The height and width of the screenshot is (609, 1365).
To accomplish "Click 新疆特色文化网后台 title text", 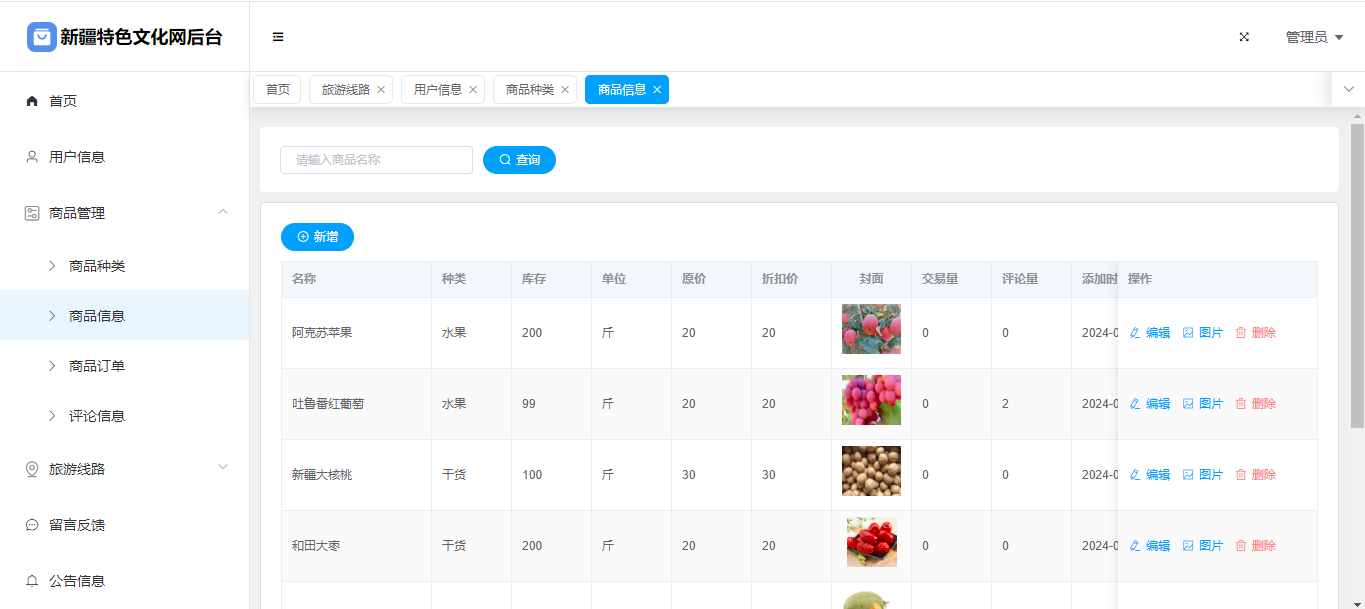I will [x=141, y=37].
